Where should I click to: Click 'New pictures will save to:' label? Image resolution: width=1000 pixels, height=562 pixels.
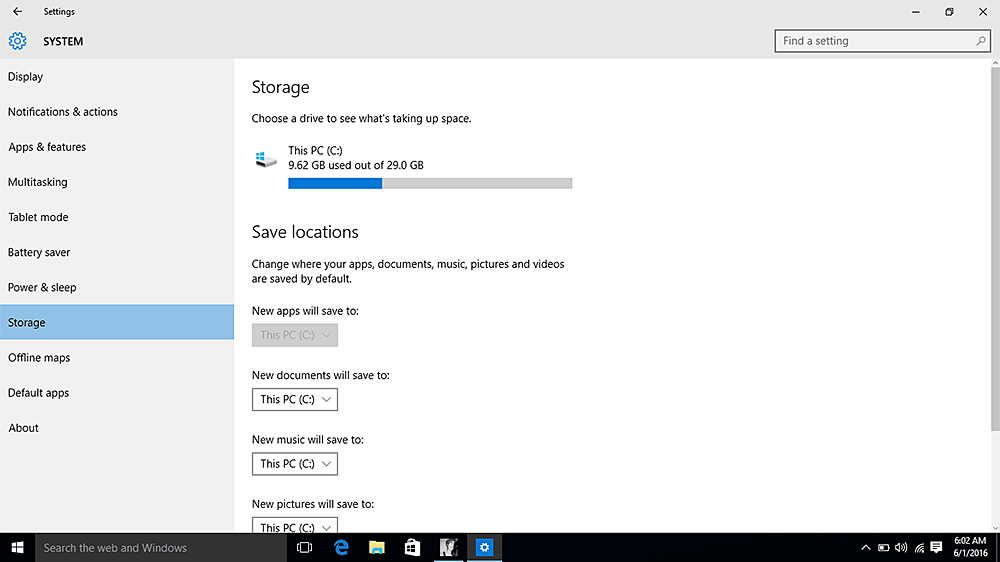point(312,504)
